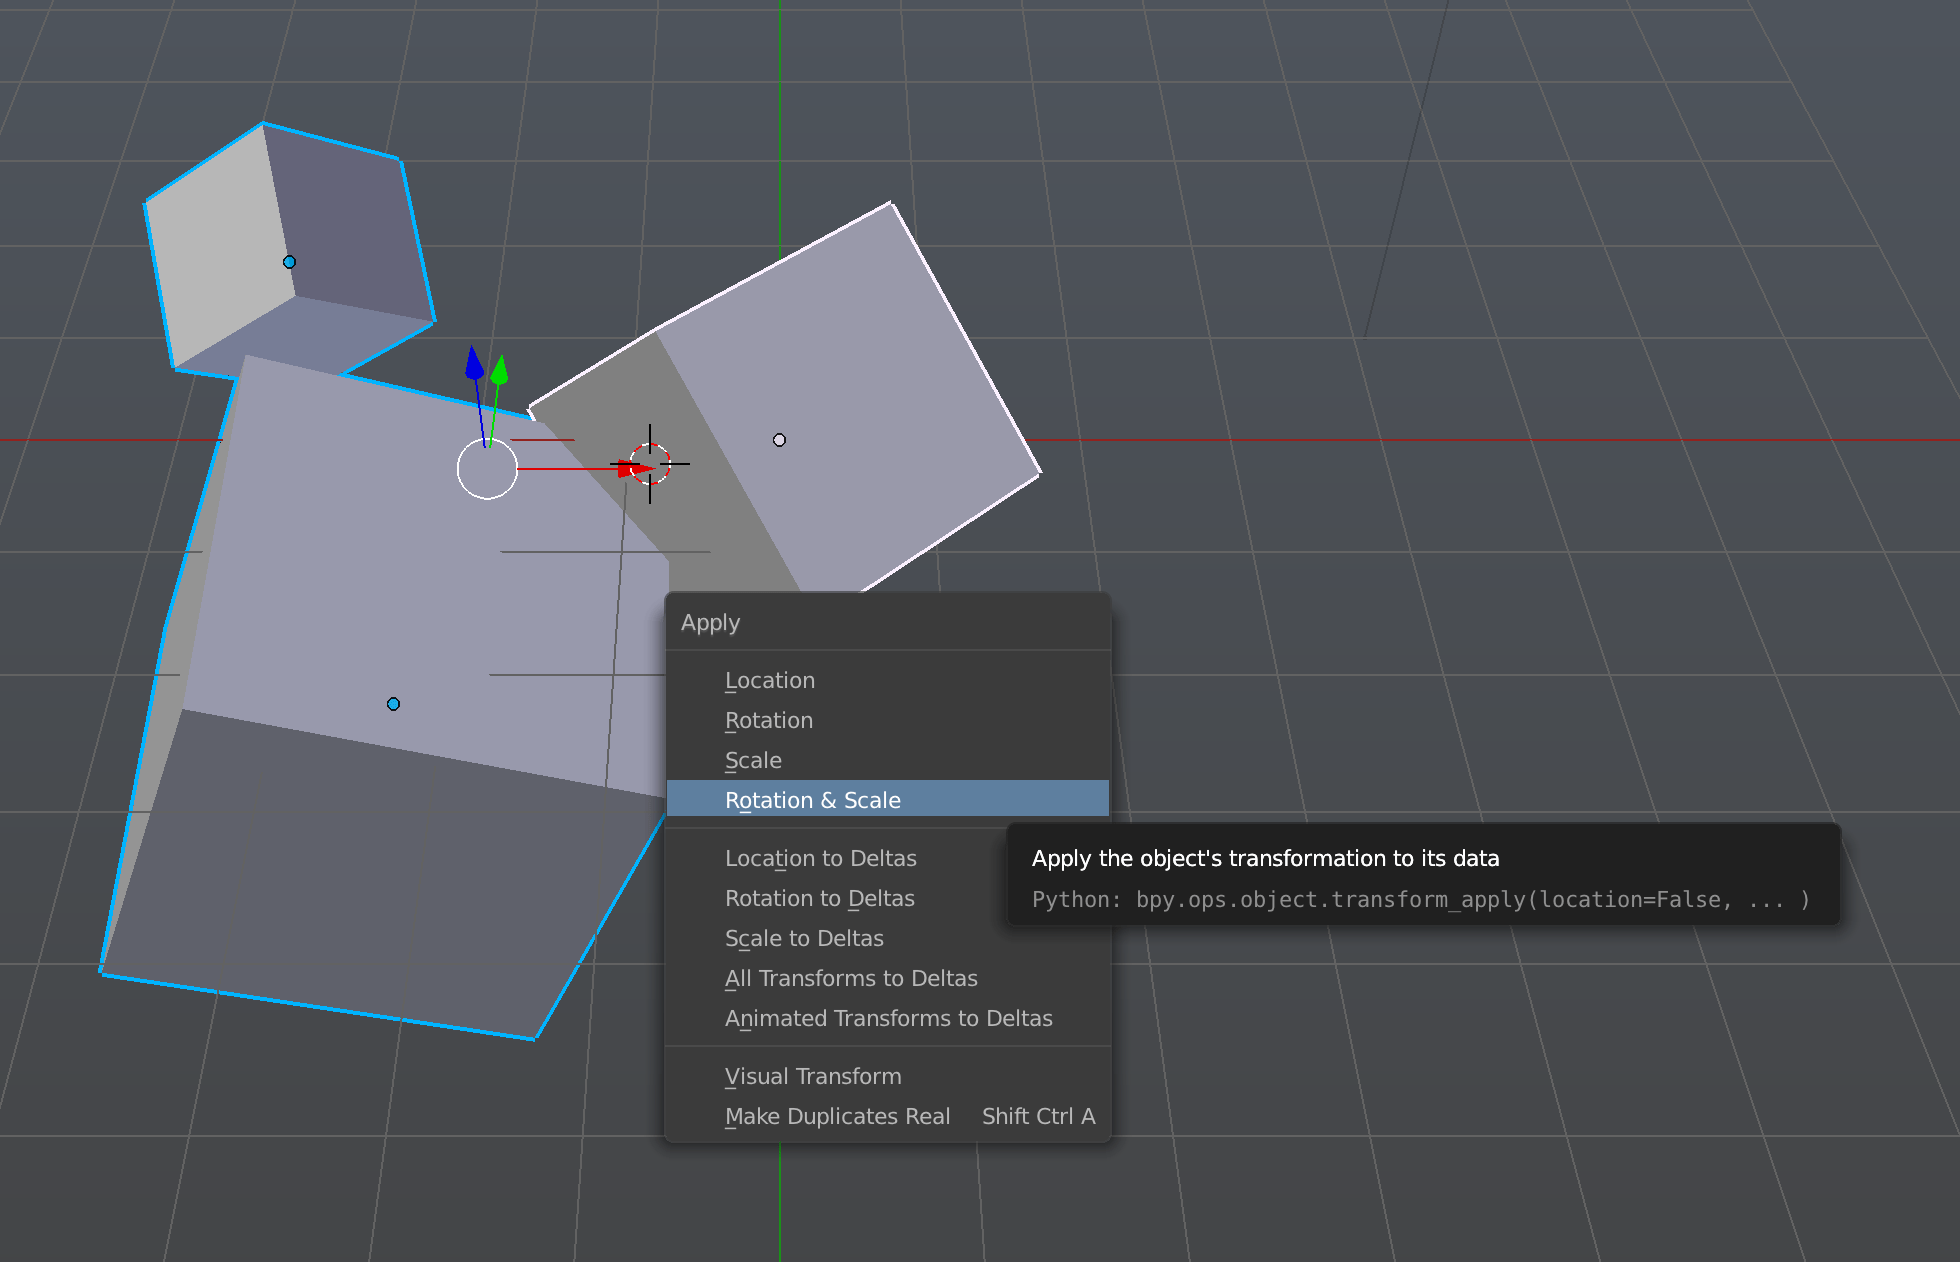Click the blue Z-axis gizmo arrow
This screenshot has width=1960, height=1262.
[x=475, y=365]
